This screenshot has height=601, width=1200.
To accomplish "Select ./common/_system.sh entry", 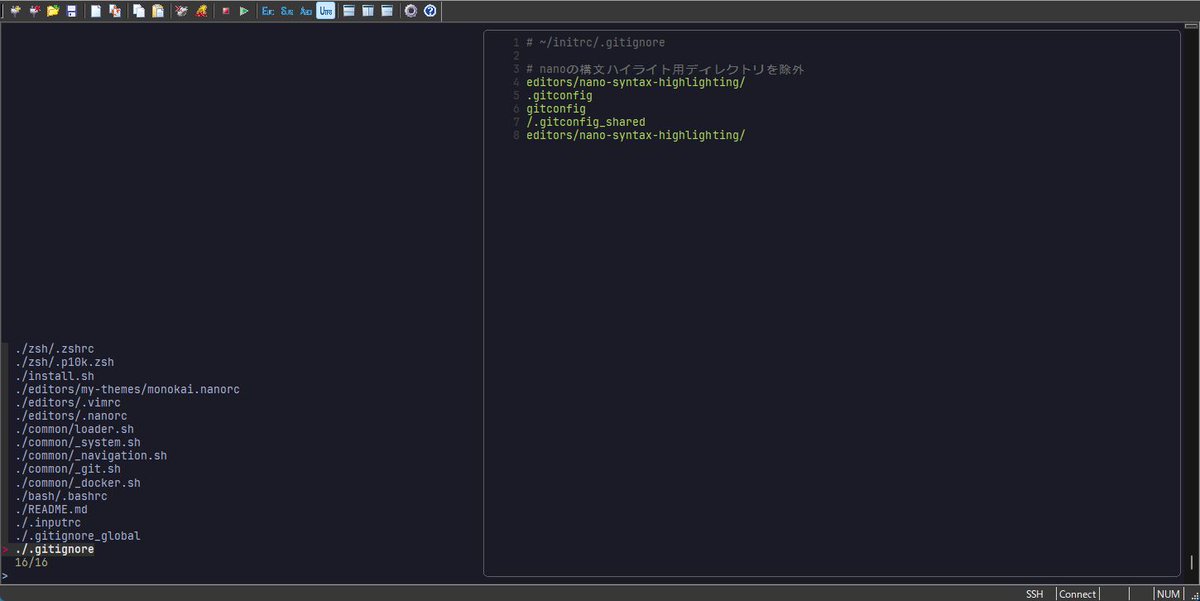I will pos(77,442).
